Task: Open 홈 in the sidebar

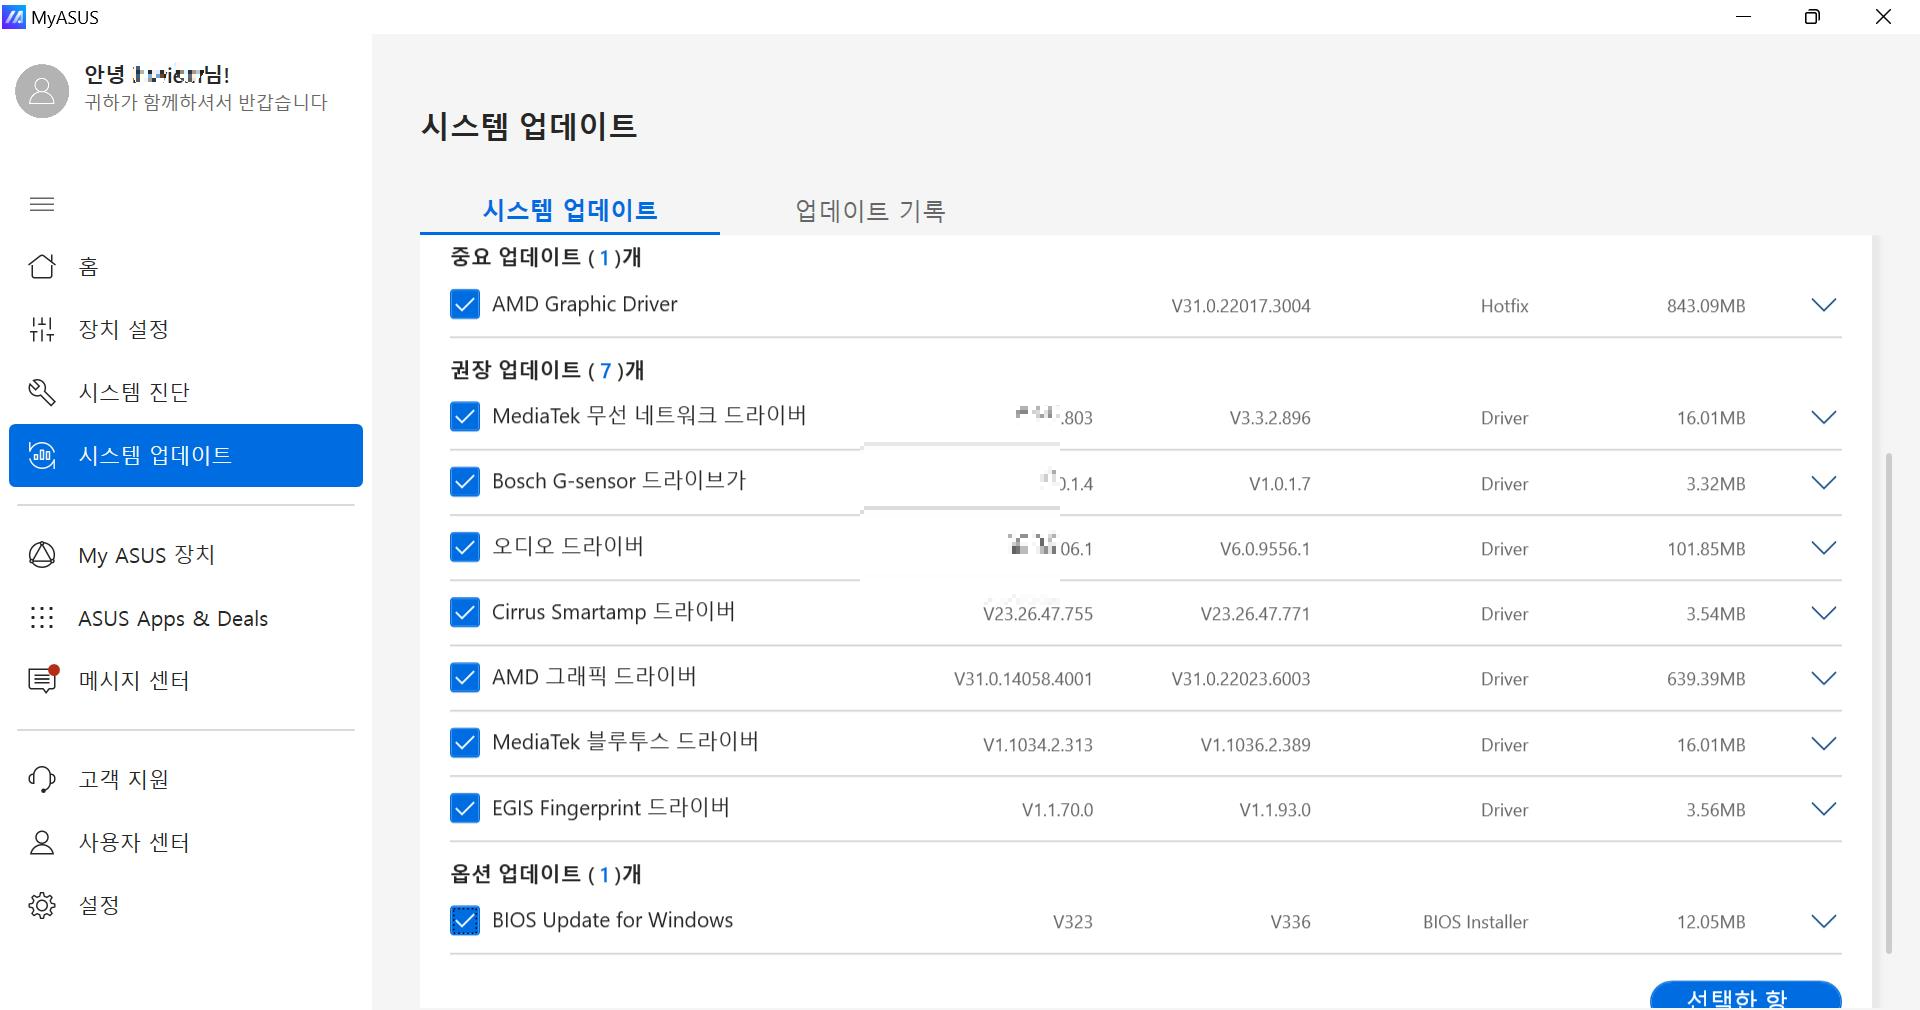Action: click(186, 266)
